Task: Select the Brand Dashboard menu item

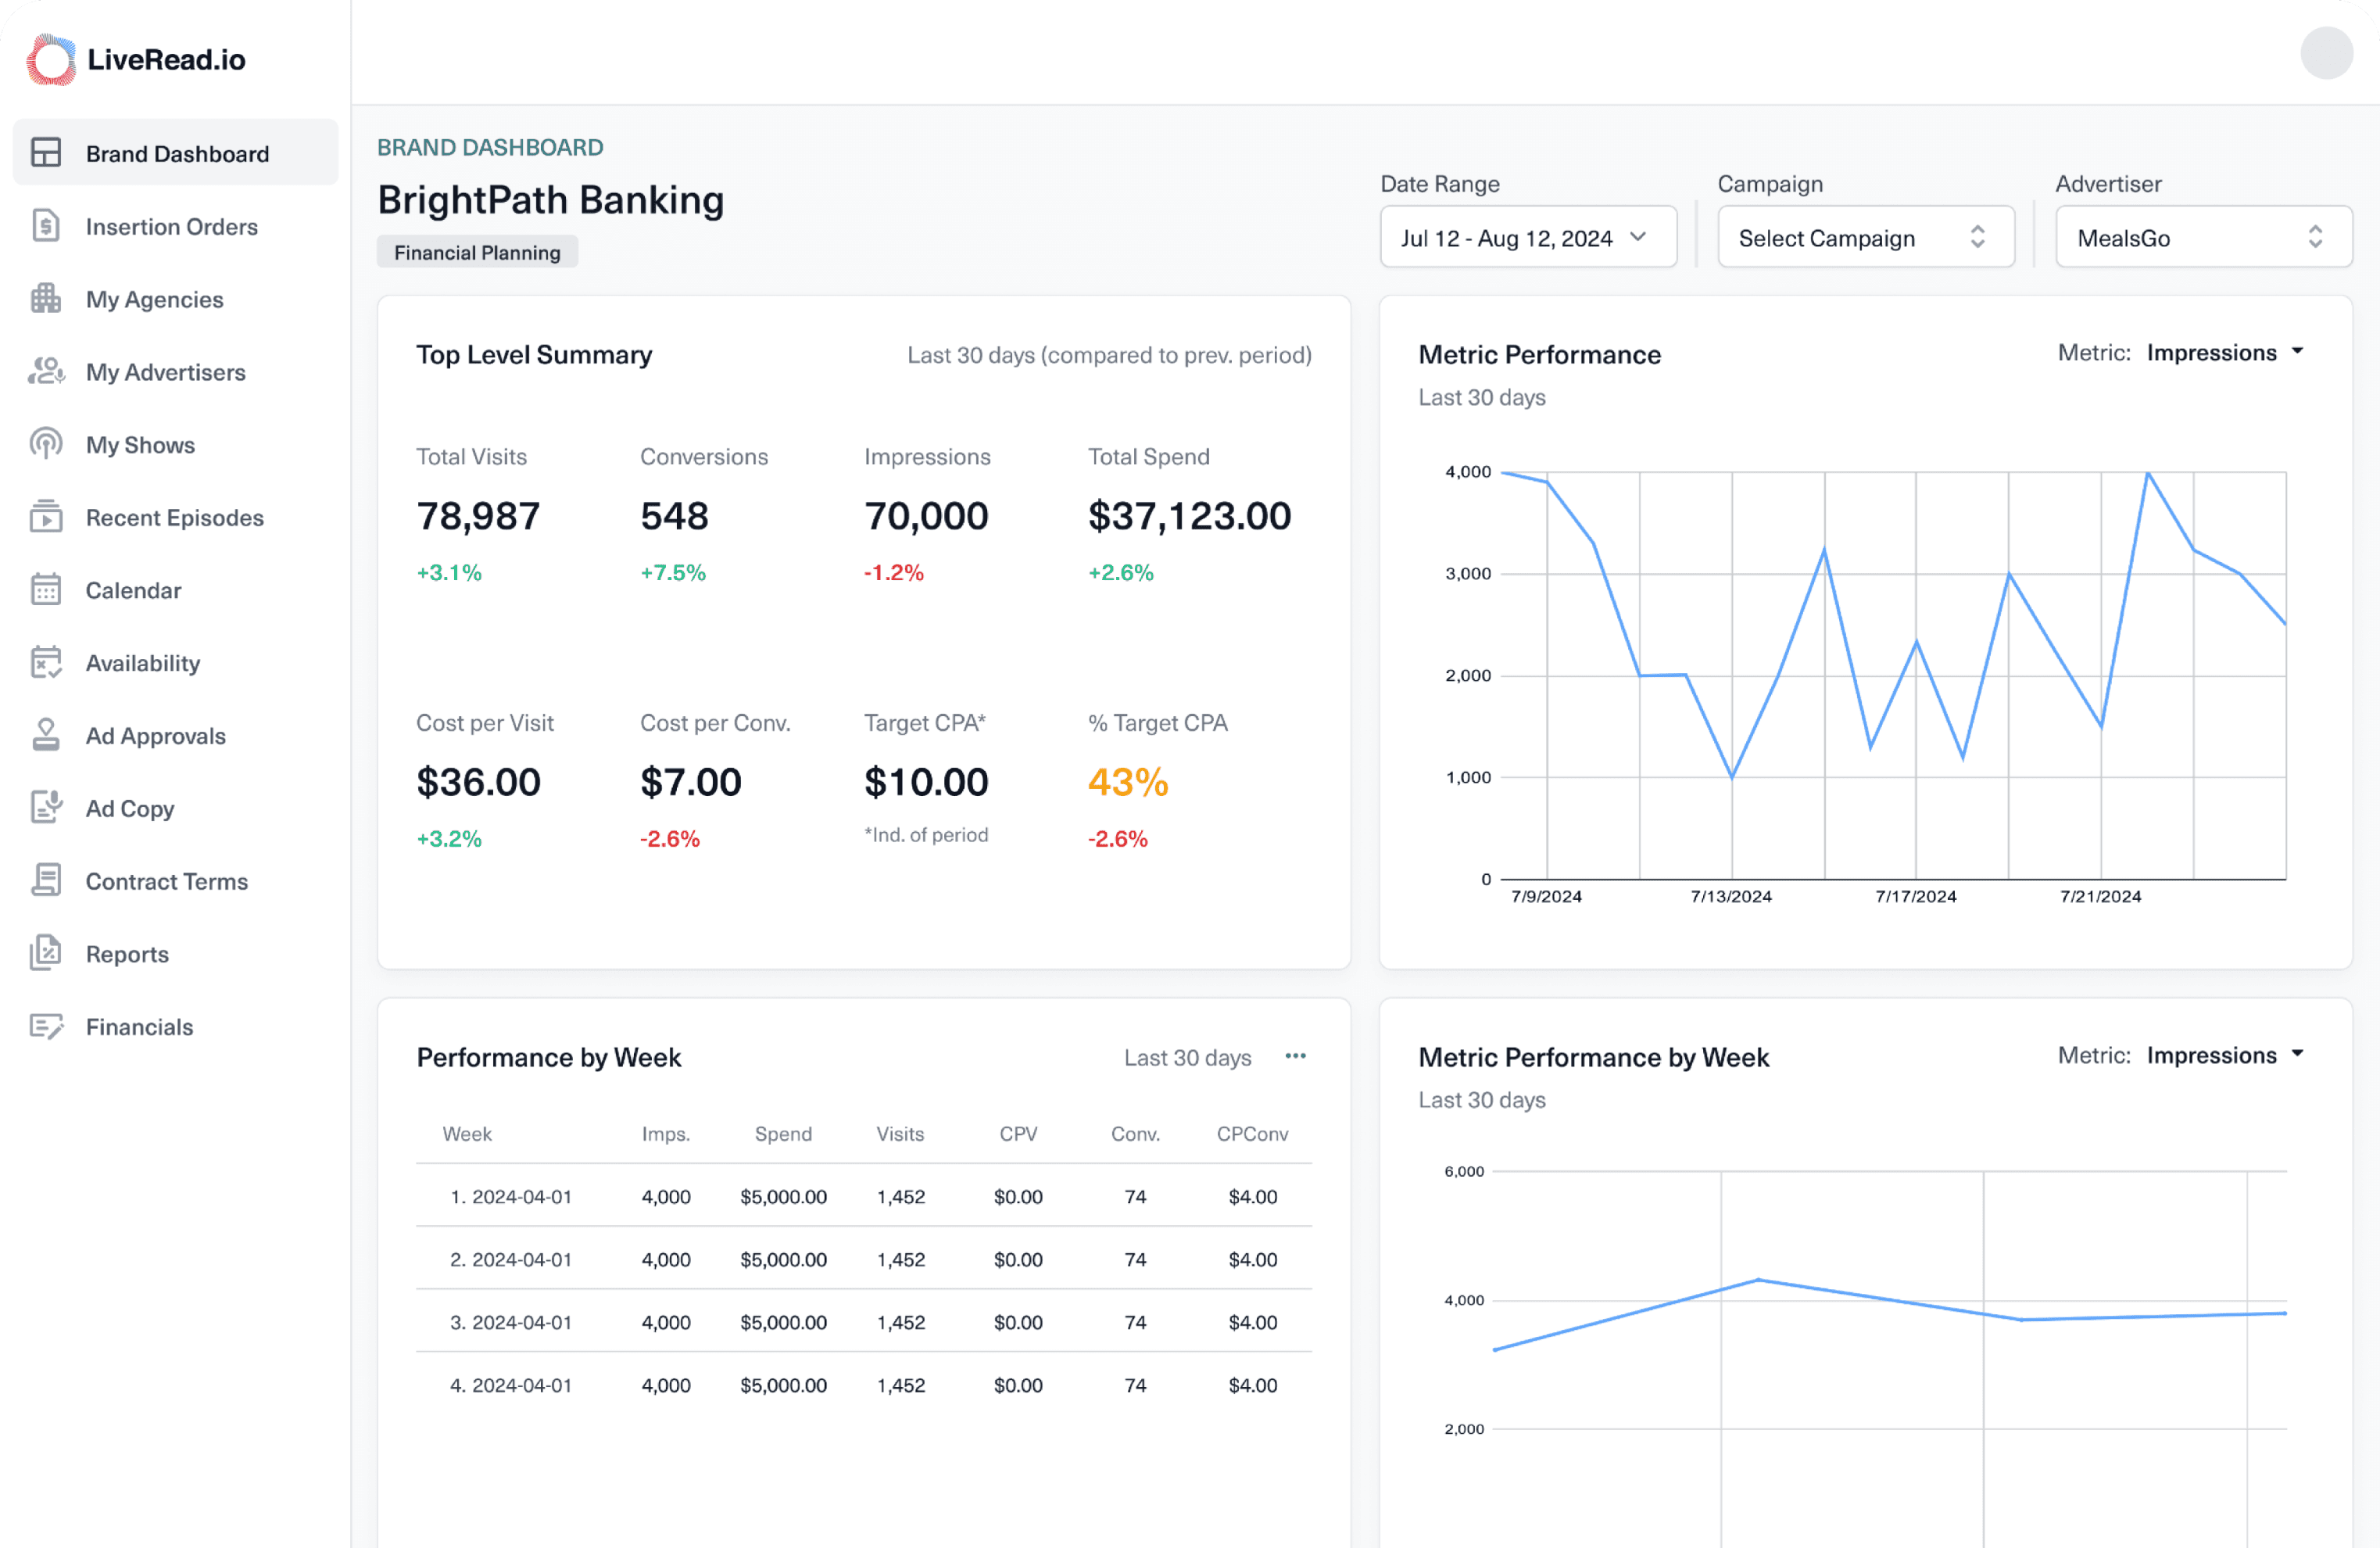Action: pyautogui.click(x=177, y=153)
